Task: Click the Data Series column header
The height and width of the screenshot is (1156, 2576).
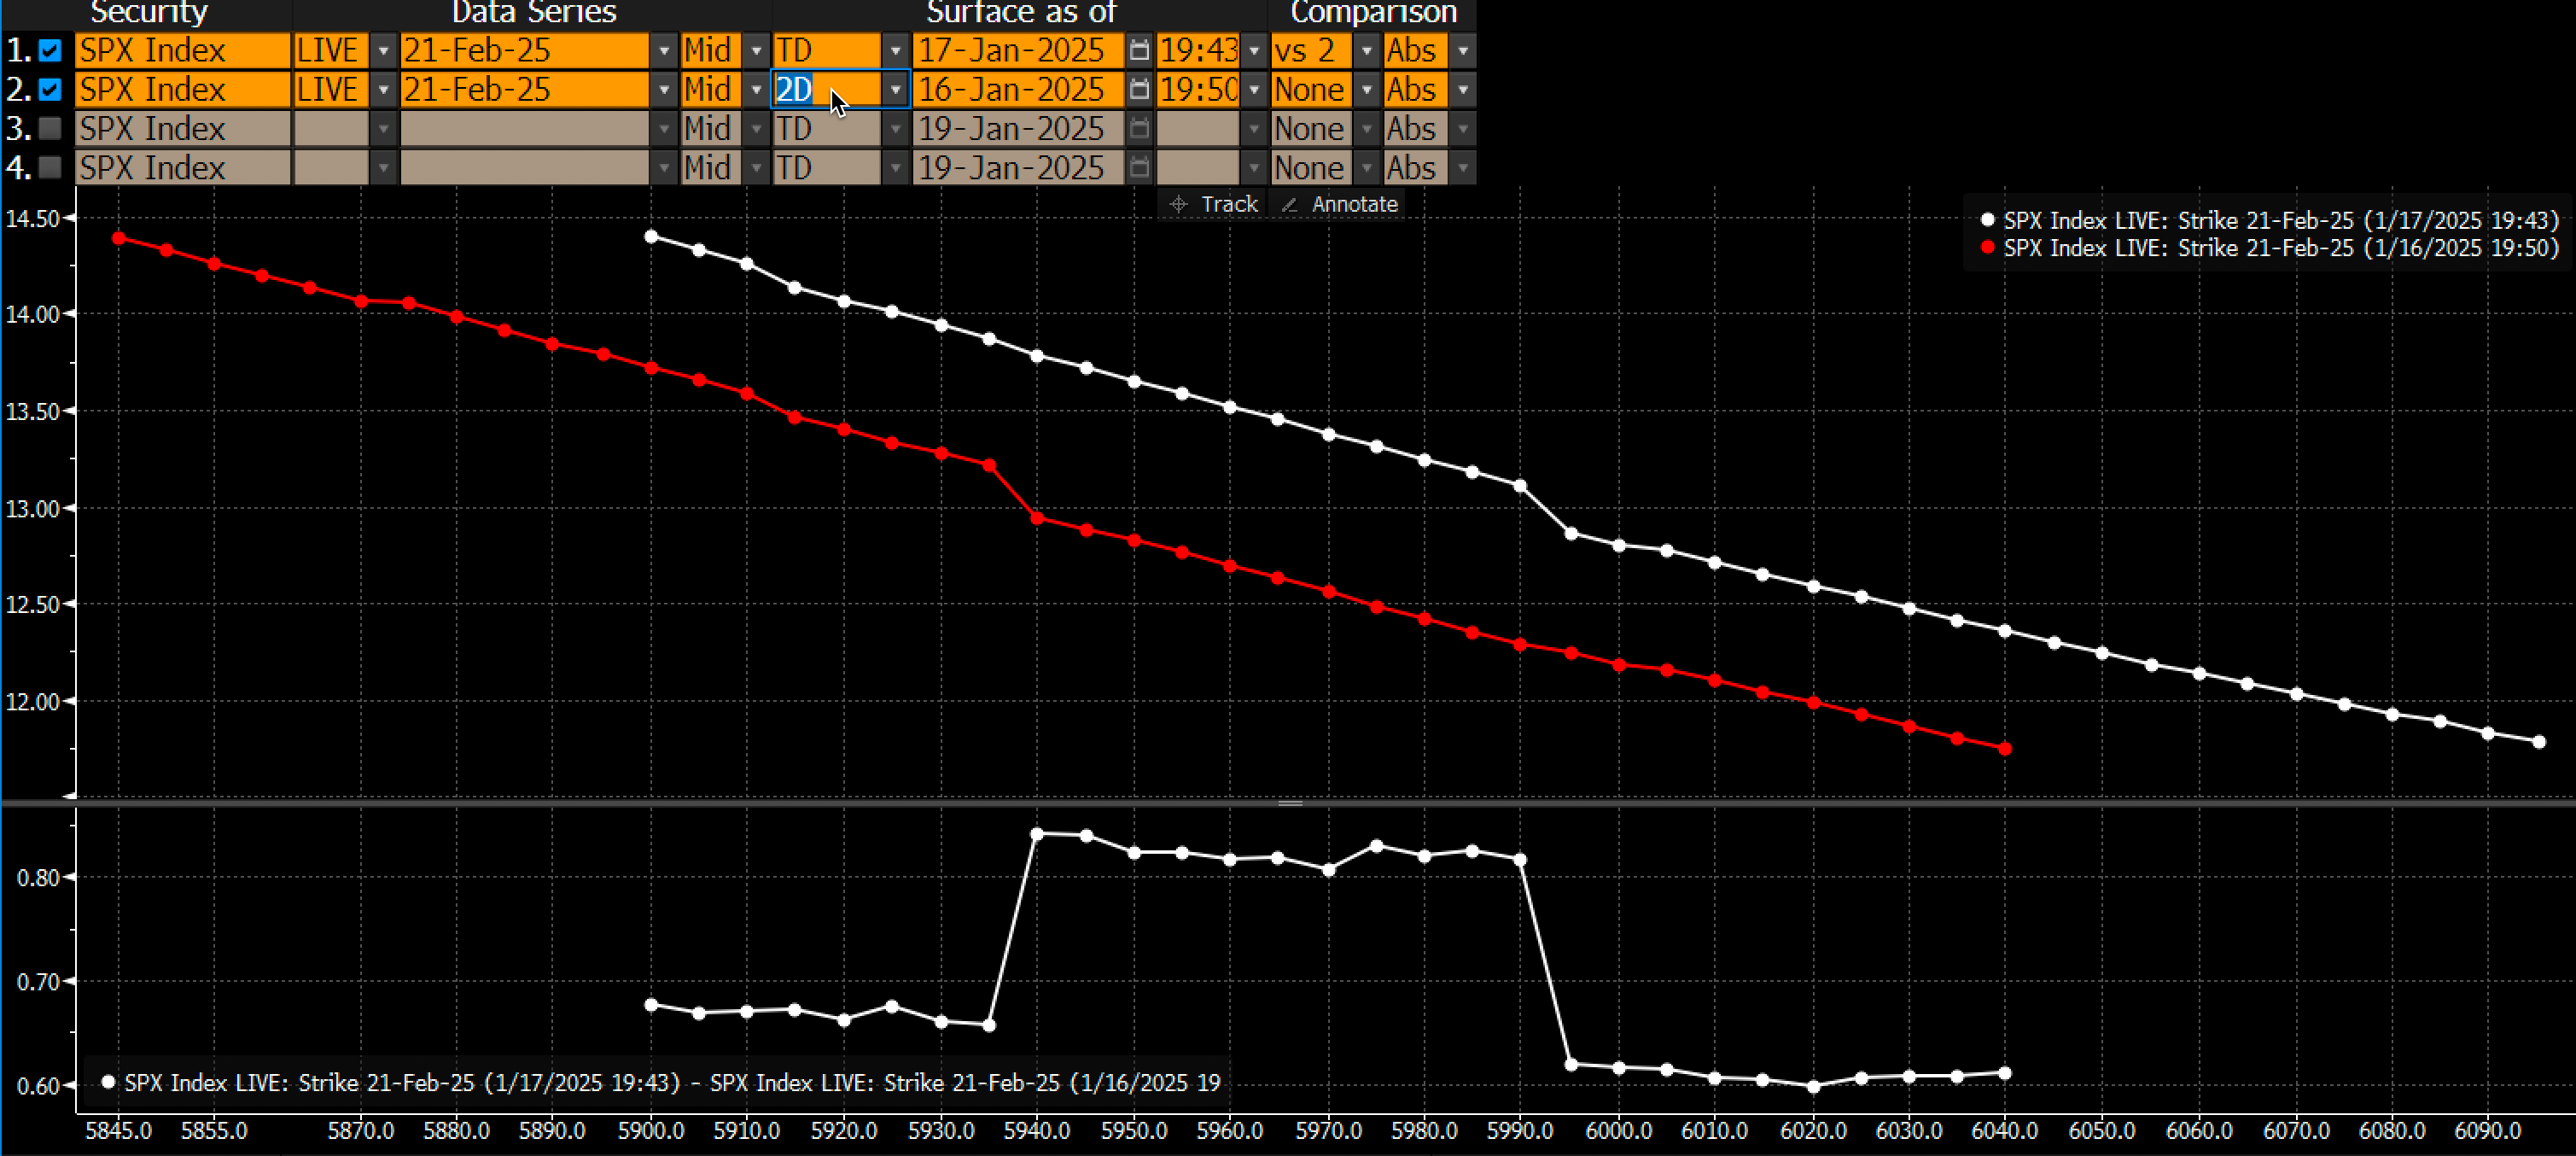Action: coord(534,13)
